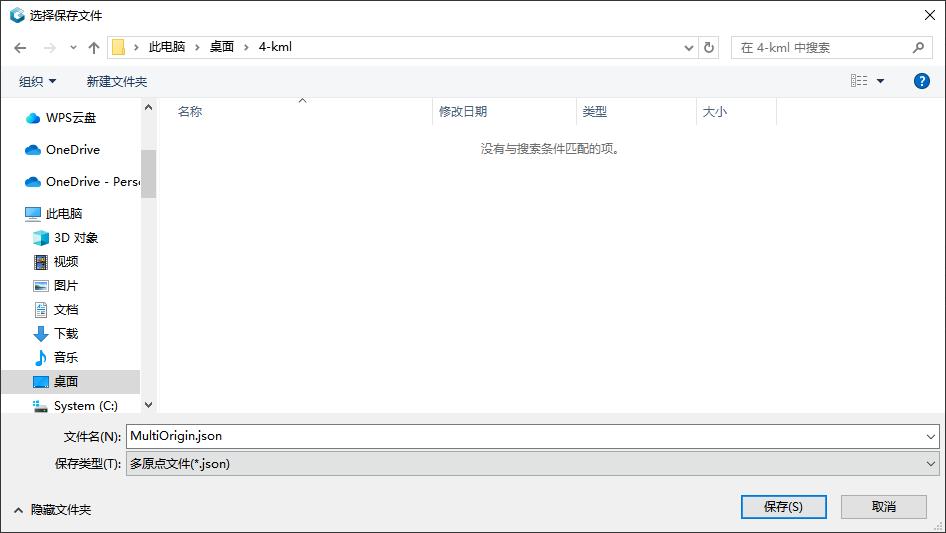The width and height of the screenshot is (946, 533).
Task: Select 桌面 in address breadcrumb
Action: pos(221,47)
